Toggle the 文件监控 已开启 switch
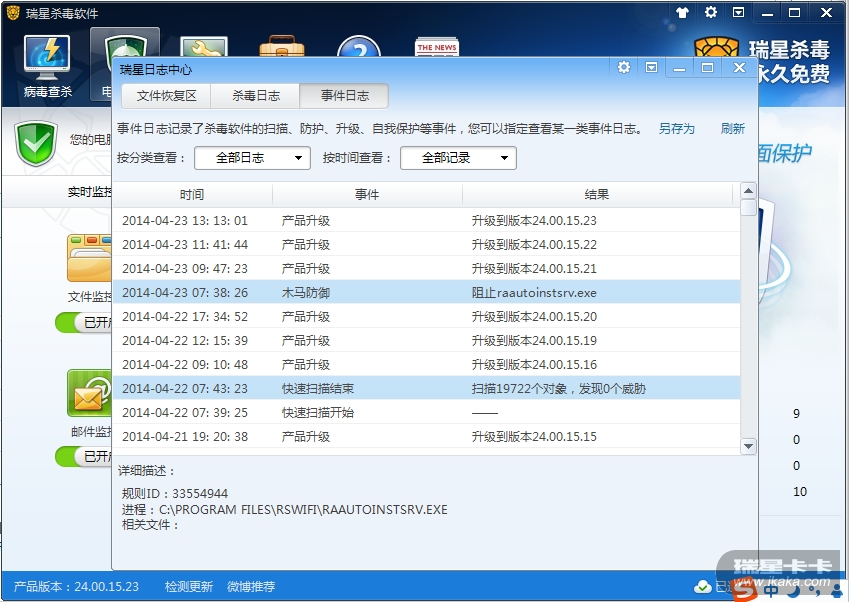This screenshot has width=849, height=602. [83, 322]
